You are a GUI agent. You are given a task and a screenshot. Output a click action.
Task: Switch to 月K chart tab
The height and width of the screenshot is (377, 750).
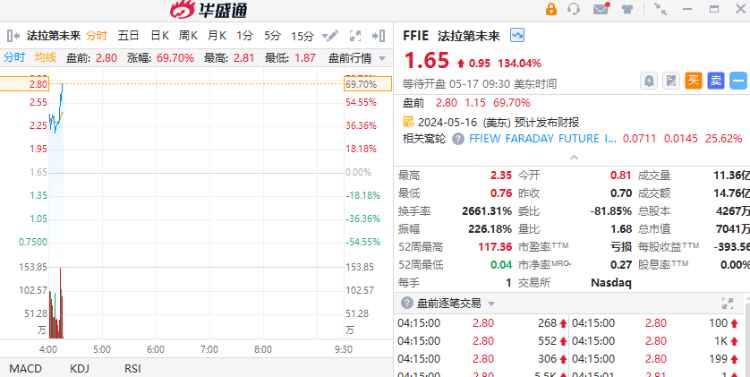tap(216, 35)
